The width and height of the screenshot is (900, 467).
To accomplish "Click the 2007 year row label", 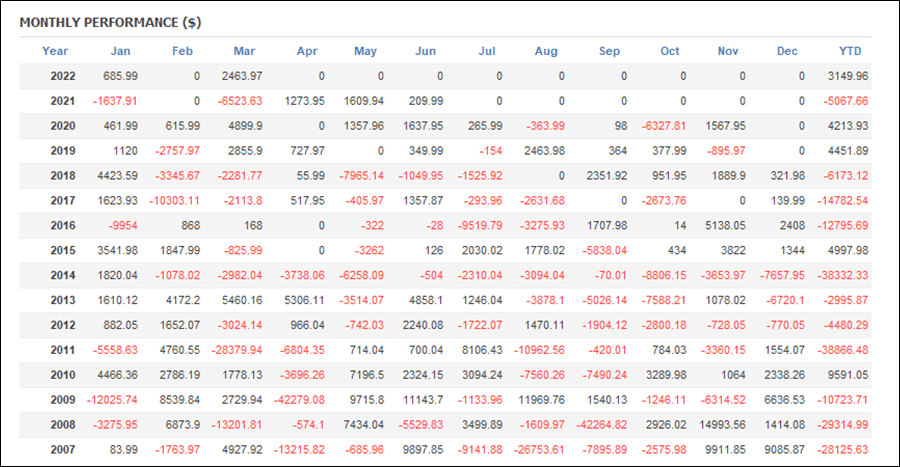I will point(63,449).
